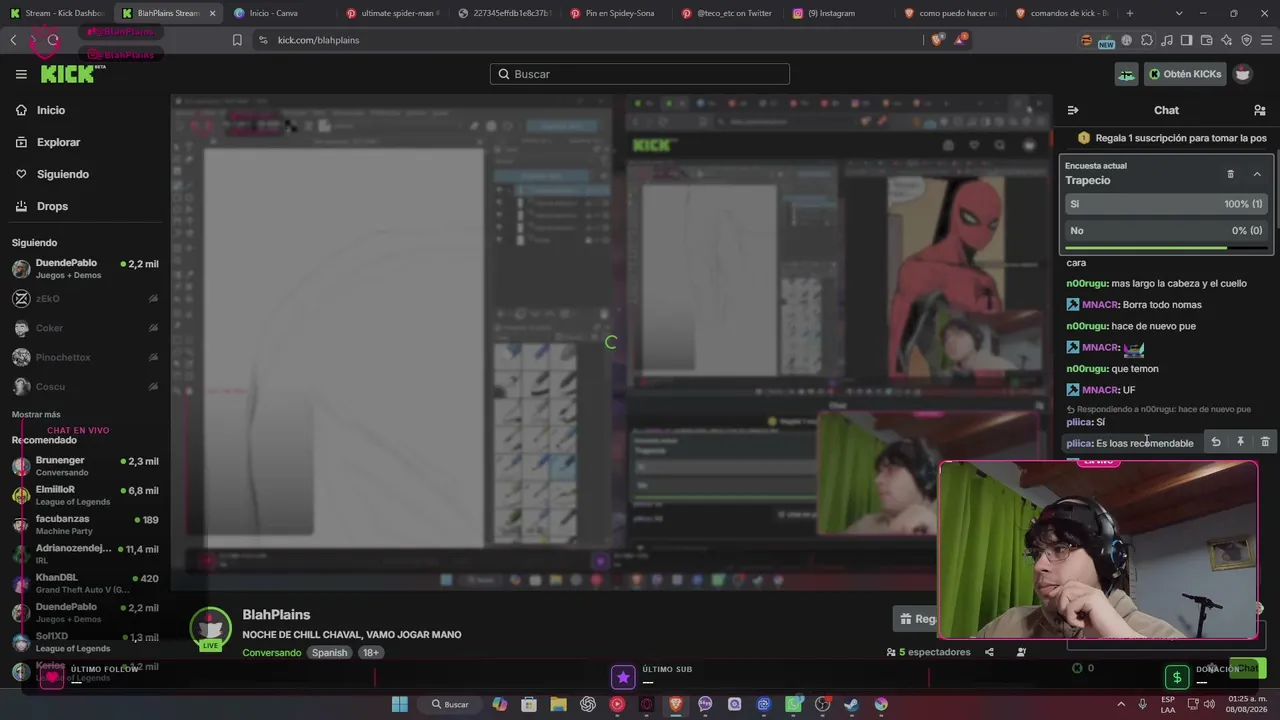Image resolution: width=1280 pixels, height=720 pixels.
Task: Click the icon right of the share icon
Action: pyautogui.click(x=1021, y=652)
